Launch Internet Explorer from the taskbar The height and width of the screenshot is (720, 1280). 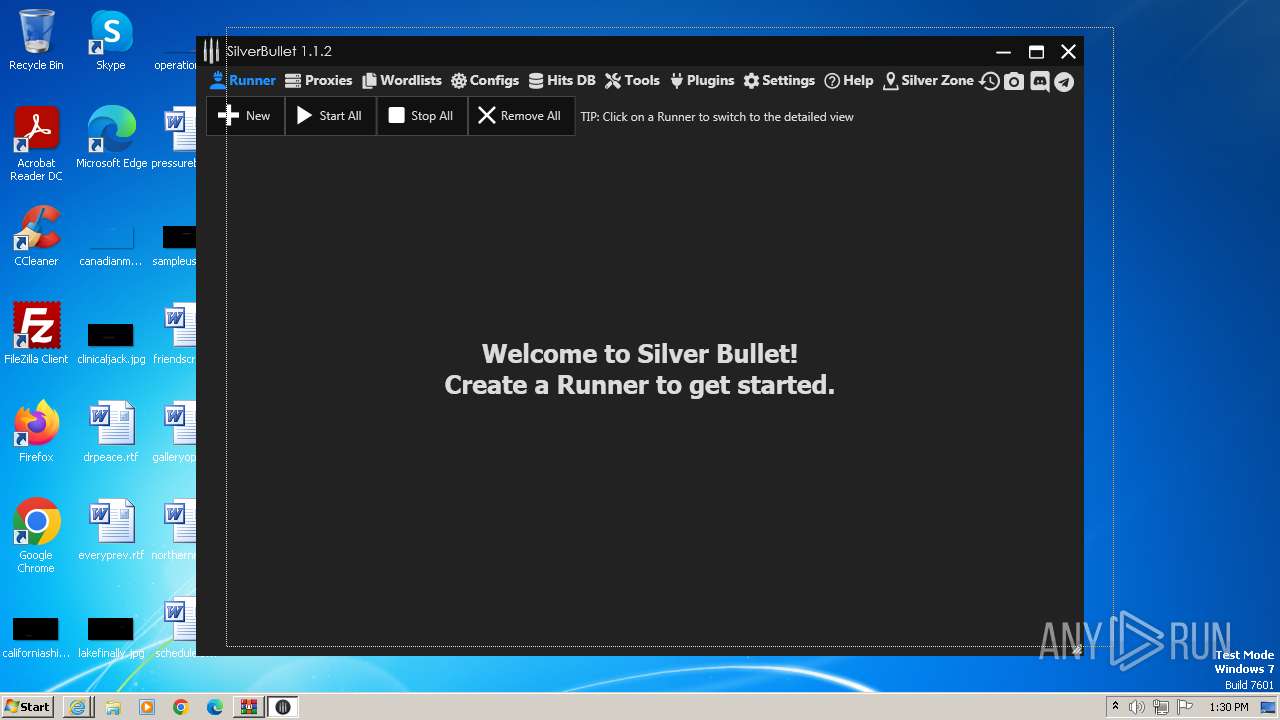[x=78, y=707]
